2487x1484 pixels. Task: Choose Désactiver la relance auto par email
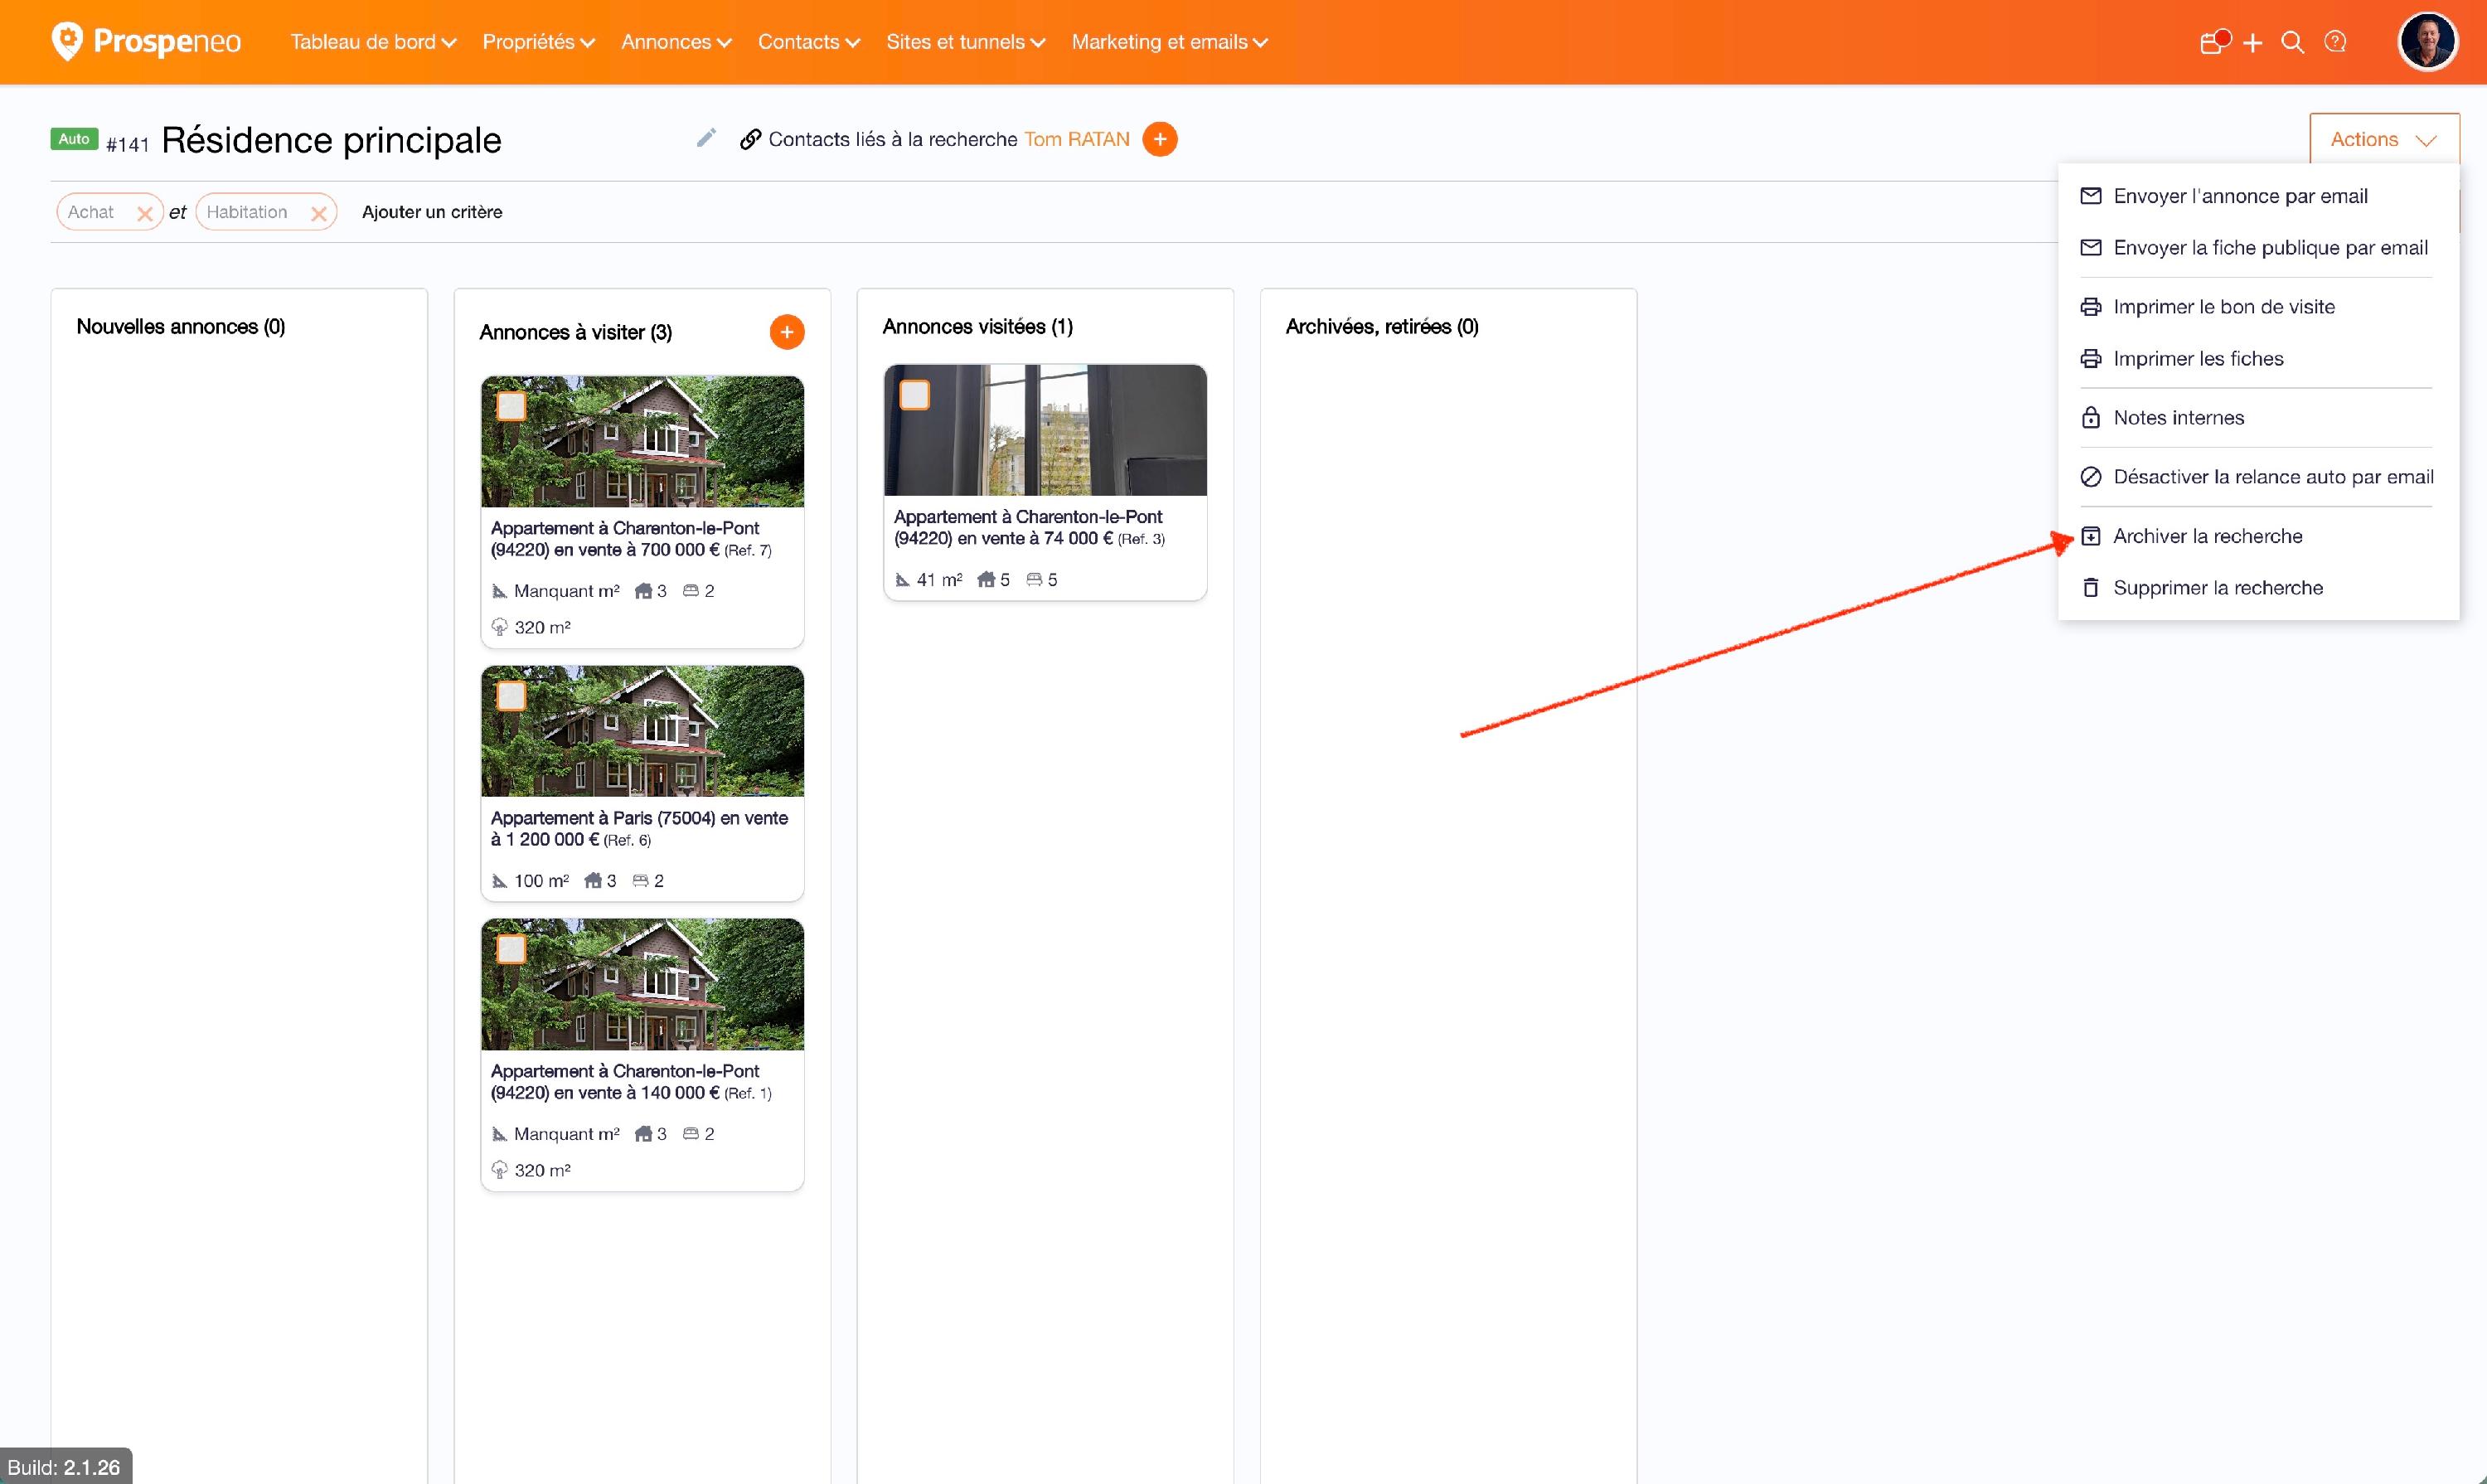click(x=2258, y=477)
